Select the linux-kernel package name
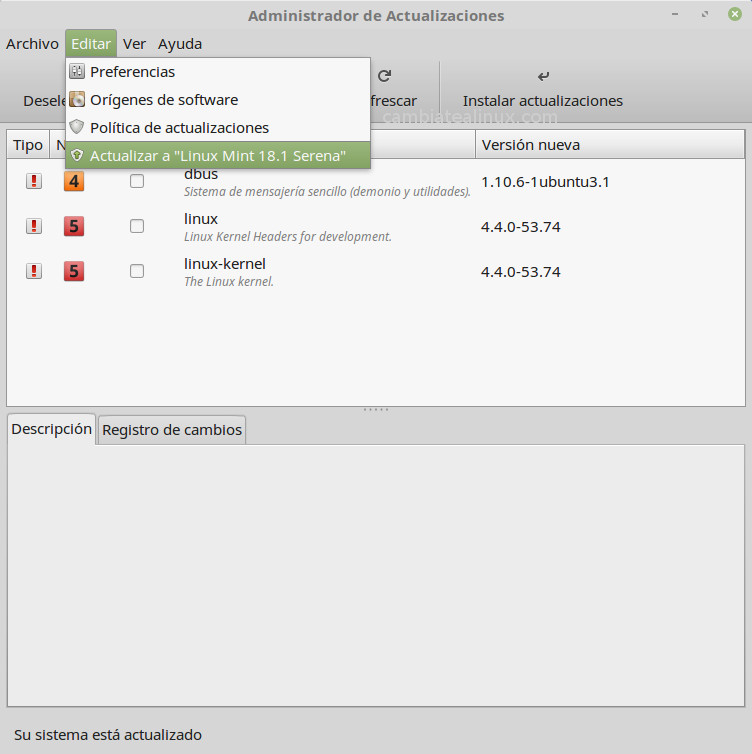The width and height of the screenshot is (752, 754). point(225,264)
